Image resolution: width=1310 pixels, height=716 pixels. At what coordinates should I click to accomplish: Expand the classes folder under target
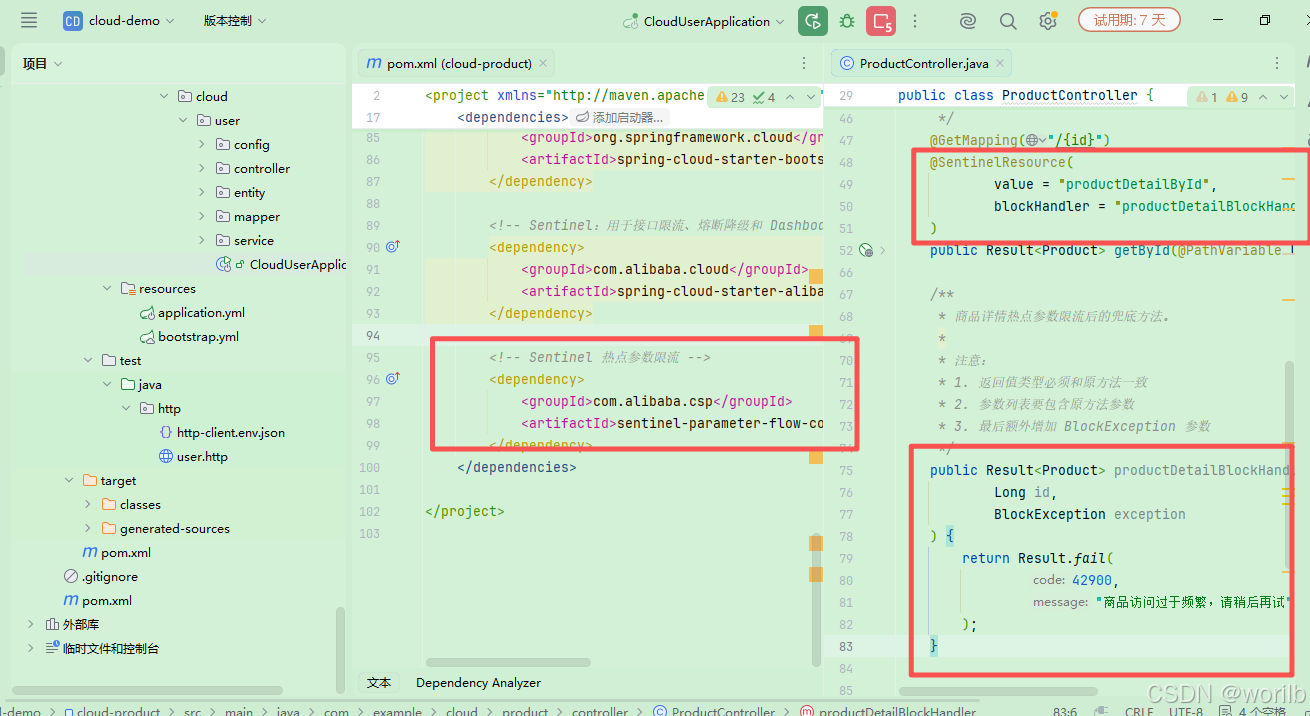pos(88,505)
